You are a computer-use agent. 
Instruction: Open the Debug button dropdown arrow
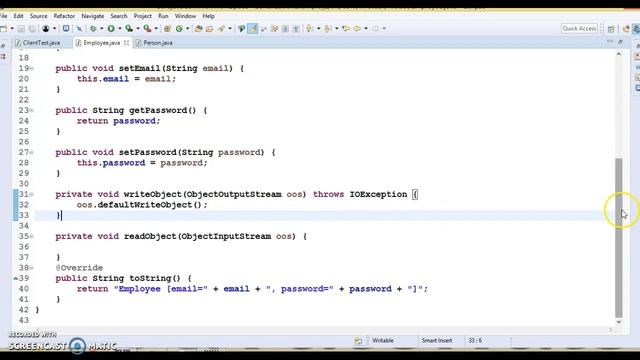pos(102,29)
